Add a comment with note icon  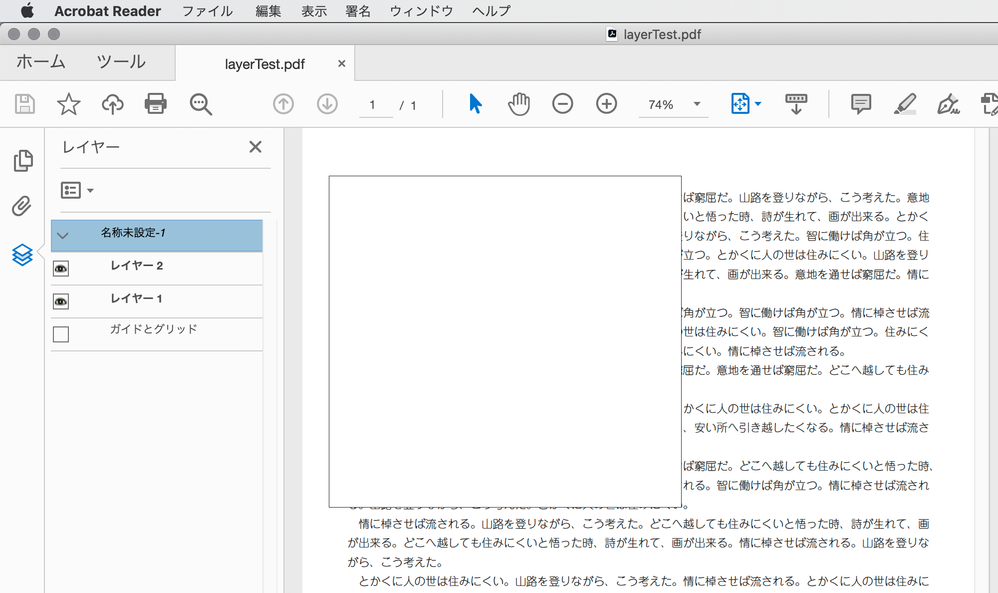click(861, 104)
